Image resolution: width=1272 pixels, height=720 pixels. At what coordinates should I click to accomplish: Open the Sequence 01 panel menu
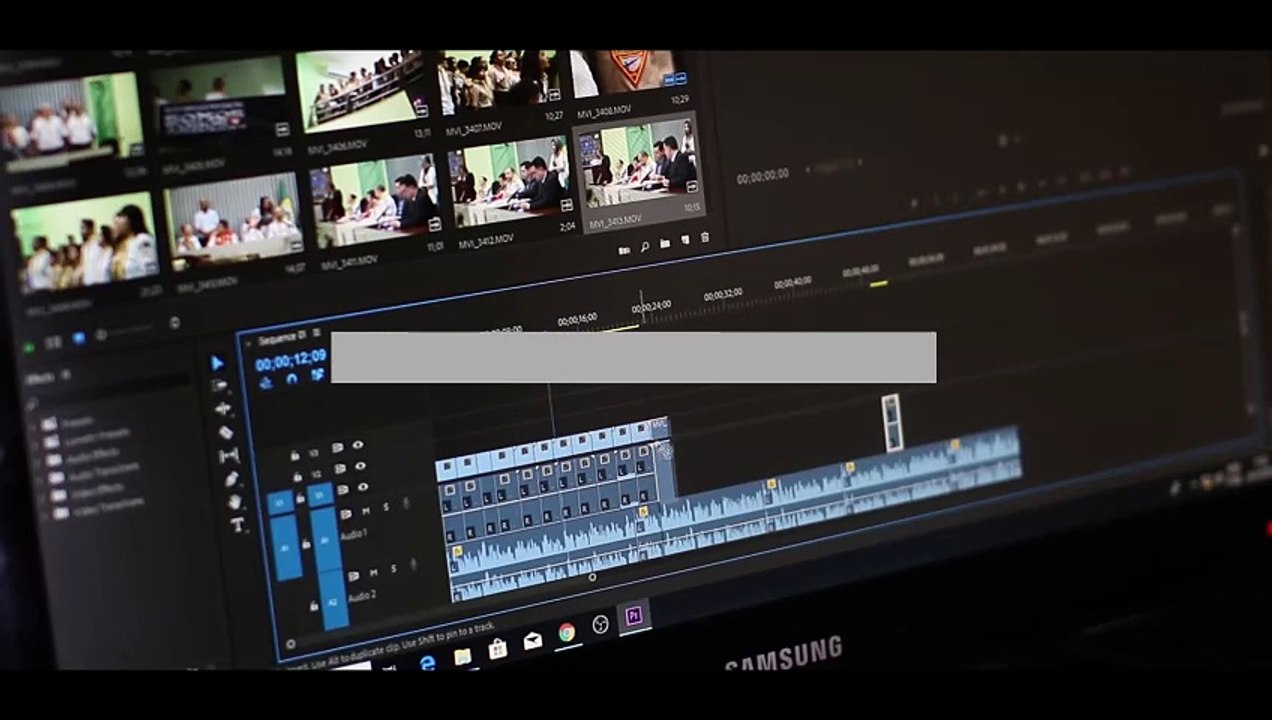(x=317, y=333)
